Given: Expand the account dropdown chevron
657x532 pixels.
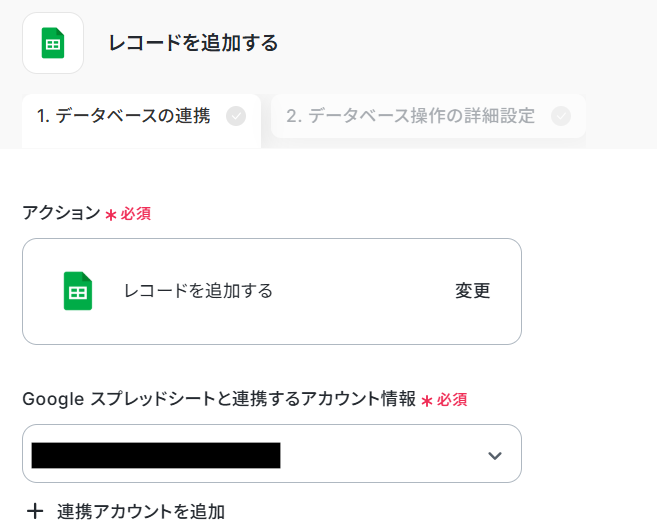Looking at the screenshot, I should (495, 455).
